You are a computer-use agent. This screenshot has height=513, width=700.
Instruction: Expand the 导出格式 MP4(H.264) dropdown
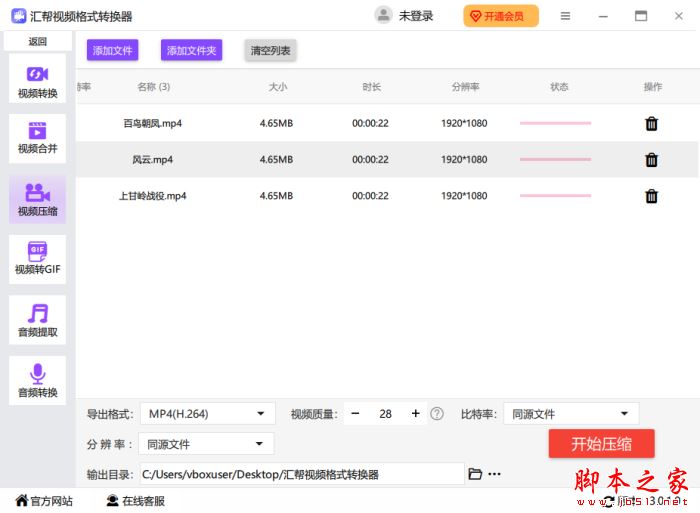coord(208,413)
